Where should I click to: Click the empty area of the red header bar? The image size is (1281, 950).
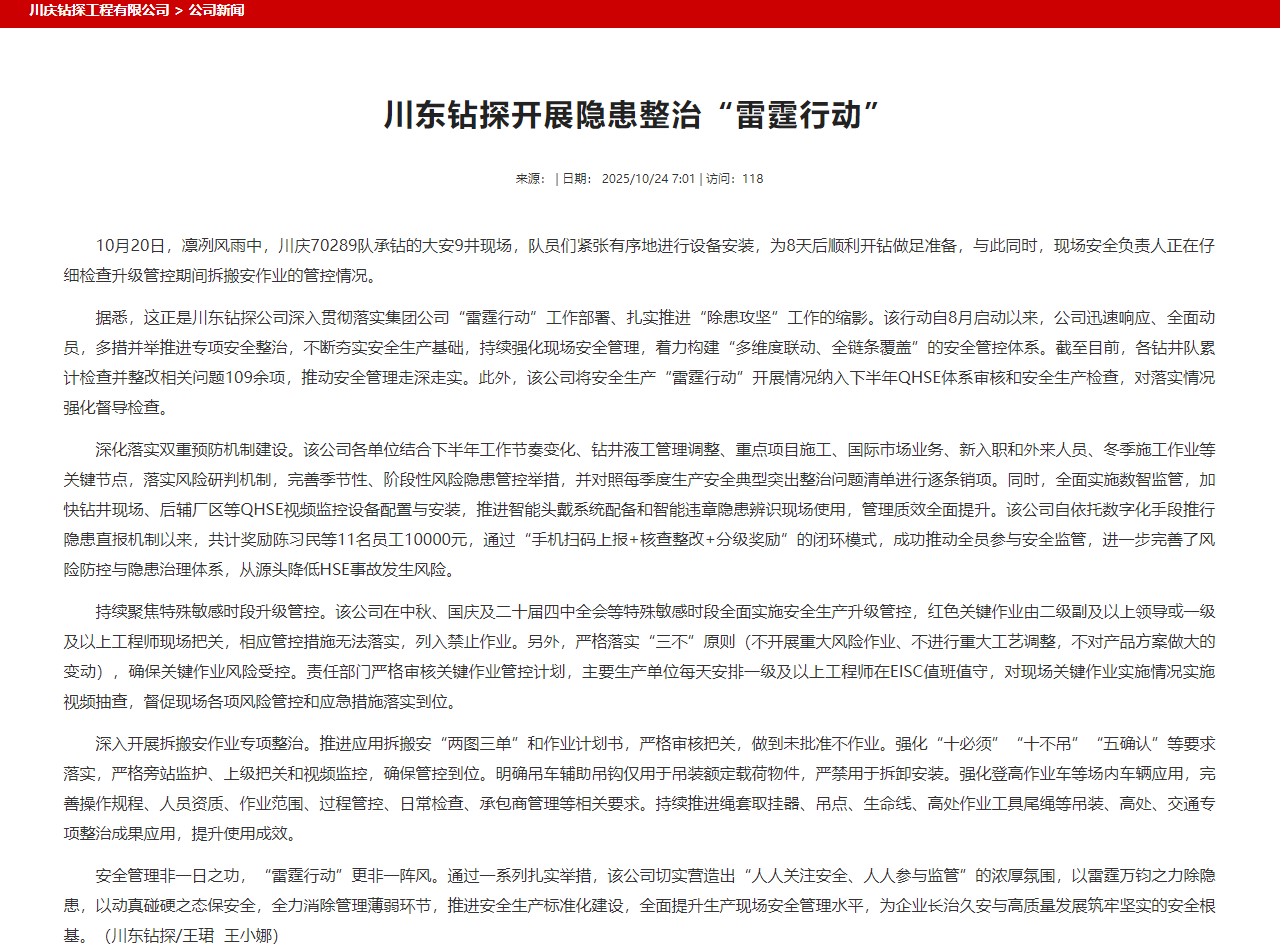[x=800, y=12]
